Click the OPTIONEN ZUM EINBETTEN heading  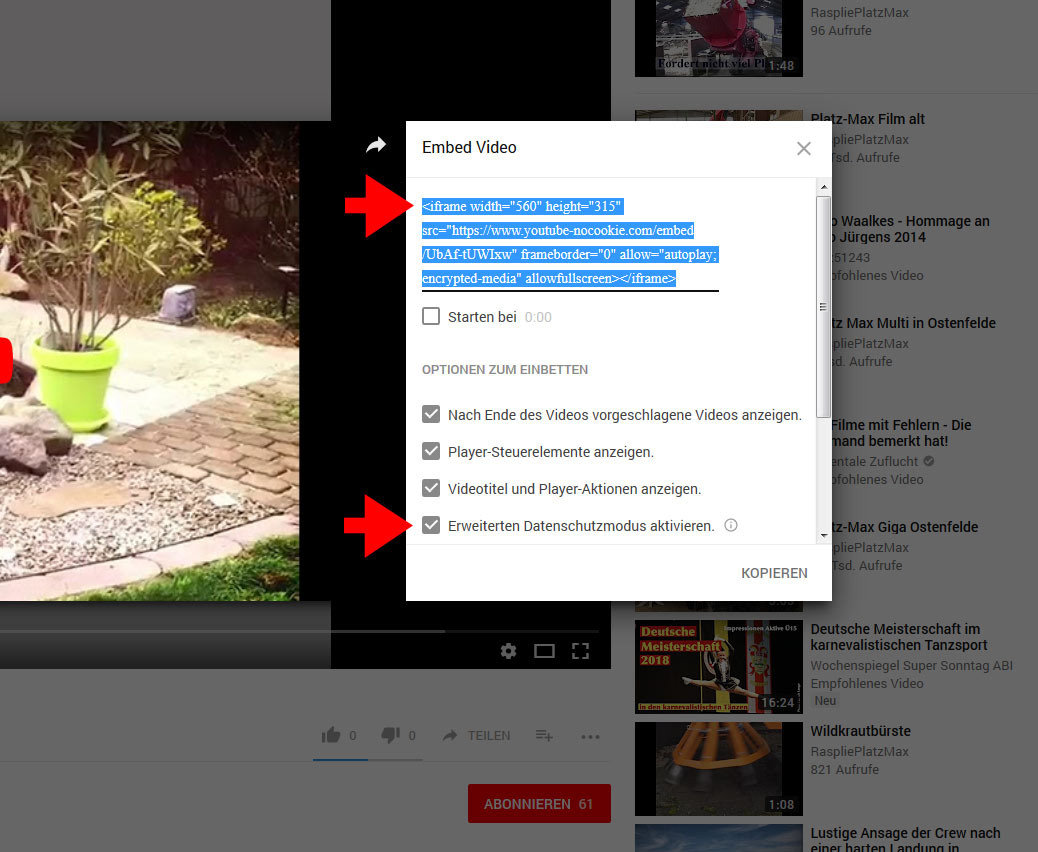click(x=505, y=369)
